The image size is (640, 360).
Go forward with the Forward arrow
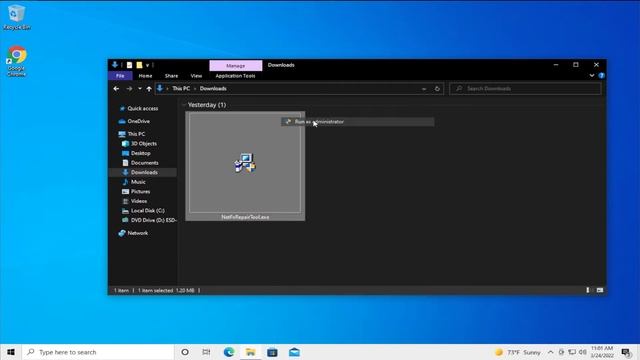point(129,89)
